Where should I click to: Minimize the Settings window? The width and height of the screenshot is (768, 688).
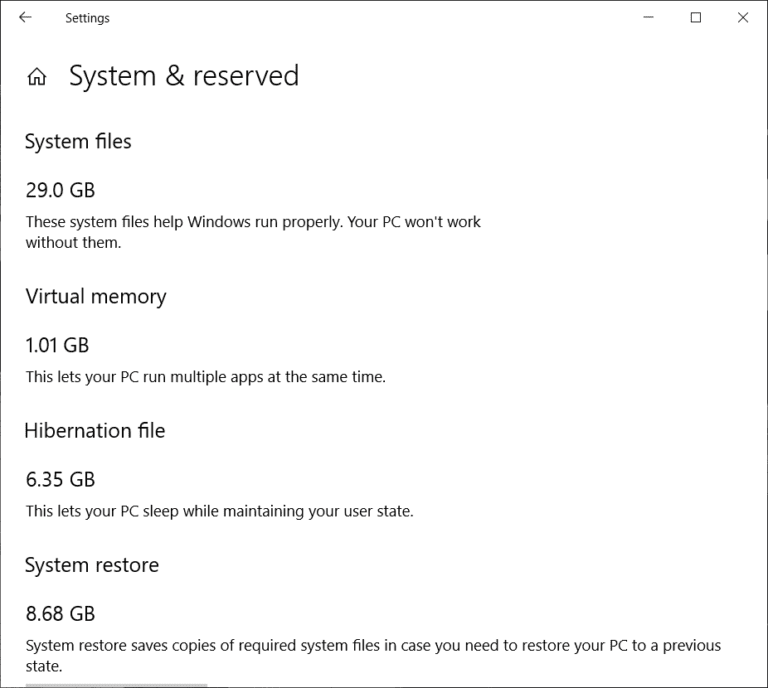[x=650, y=18]
